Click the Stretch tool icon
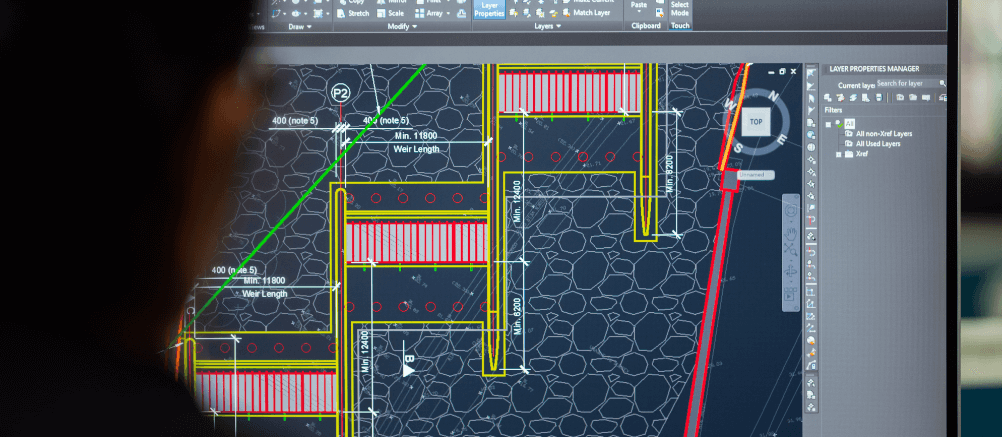 [x=341, y=13]
